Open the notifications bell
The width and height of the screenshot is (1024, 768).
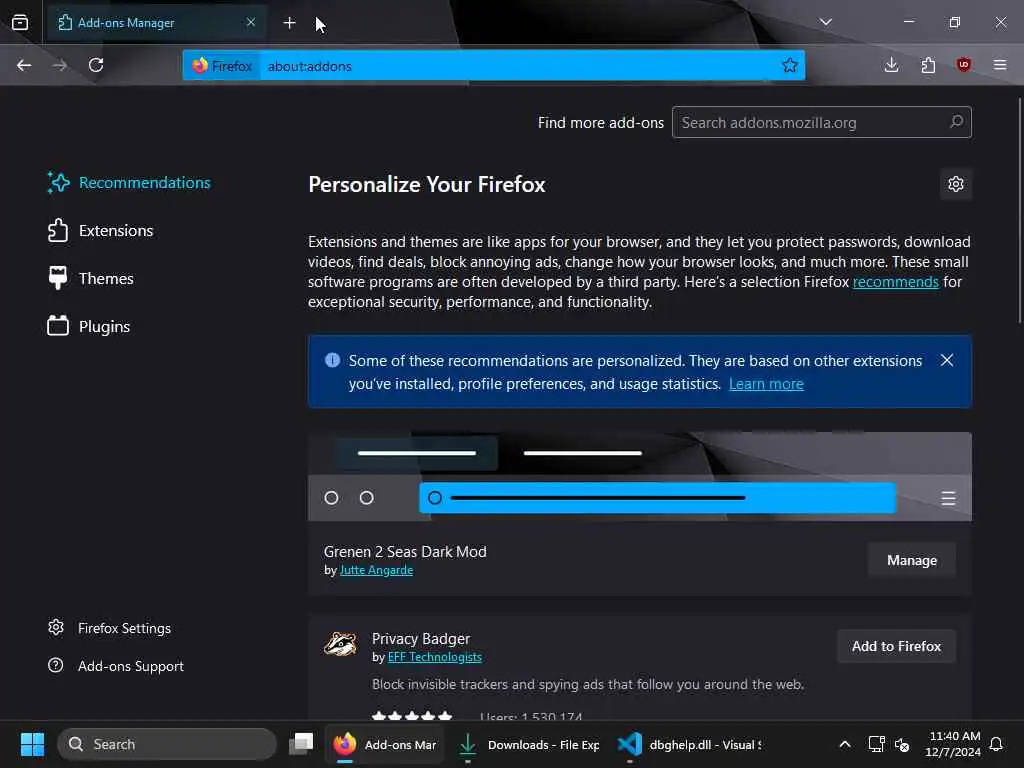(x=996, y=744)
